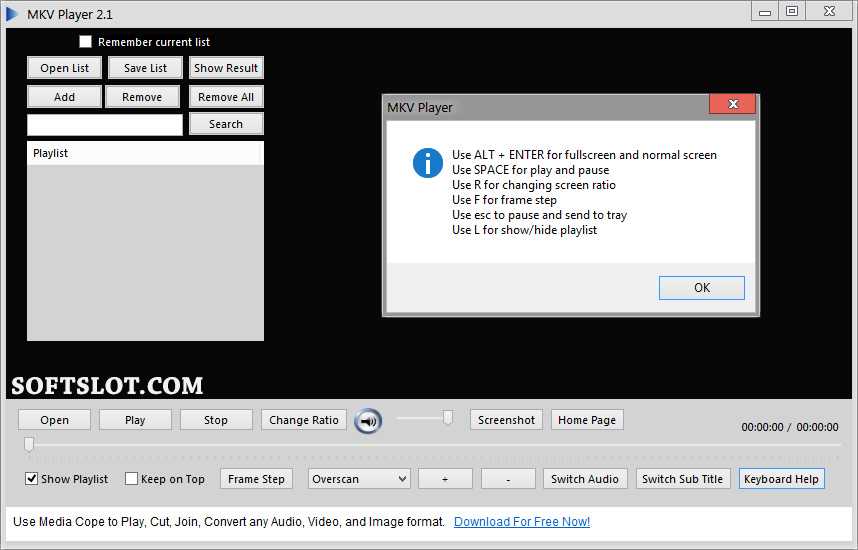This screenshot has height=550, width=858.
Task: Click the Frame Step button
Action: coord(256,479)
